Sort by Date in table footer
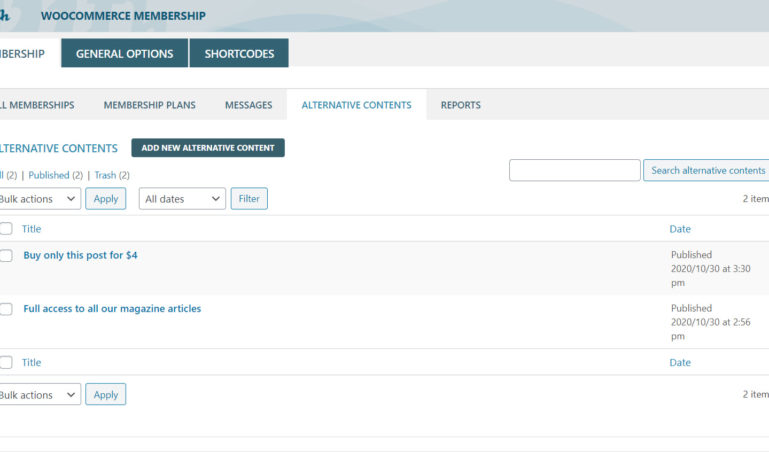 (x=680, y=362)
